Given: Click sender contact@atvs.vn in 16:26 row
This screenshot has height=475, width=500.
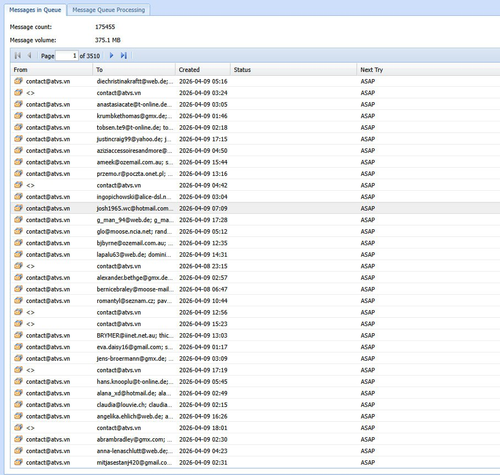Looking at the screenshot, I should [x=48, y=416].
